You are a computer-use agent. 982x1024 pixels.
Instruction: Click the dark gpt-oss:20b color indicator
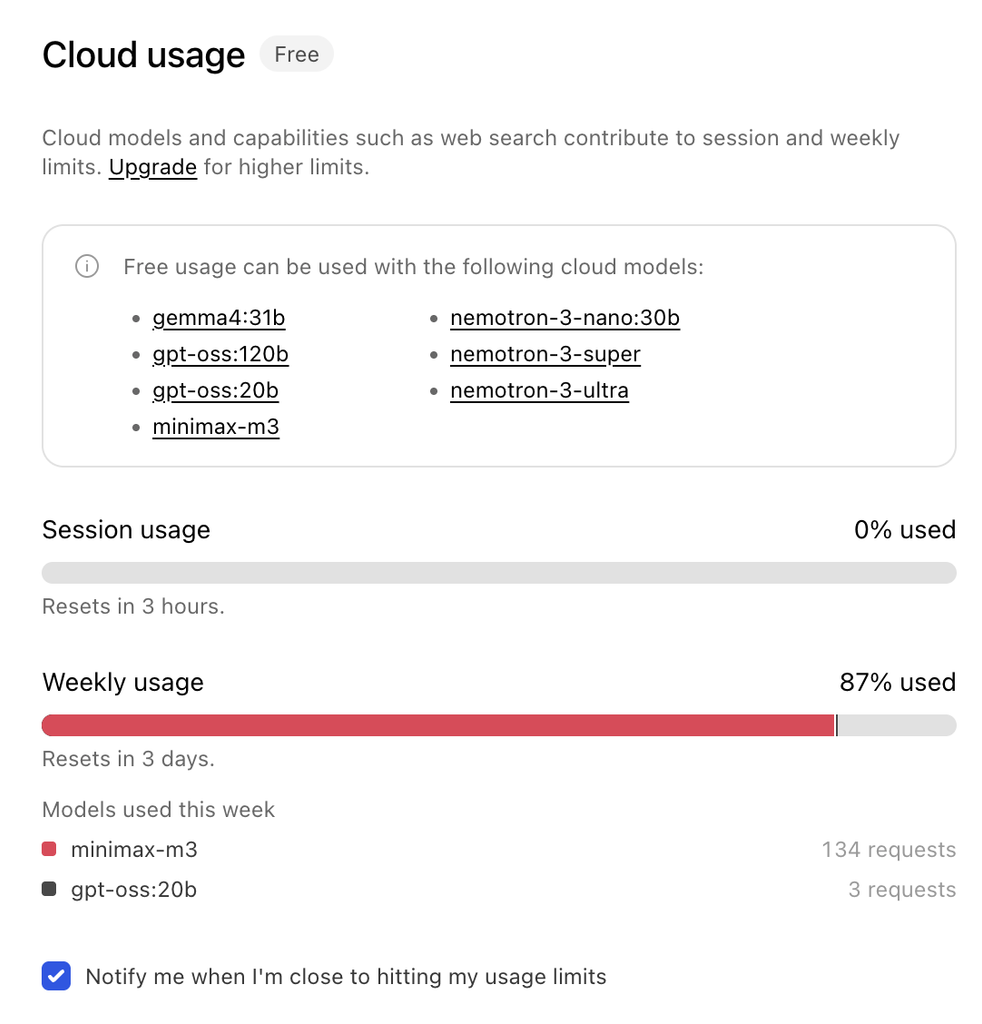tap(49, 889)
